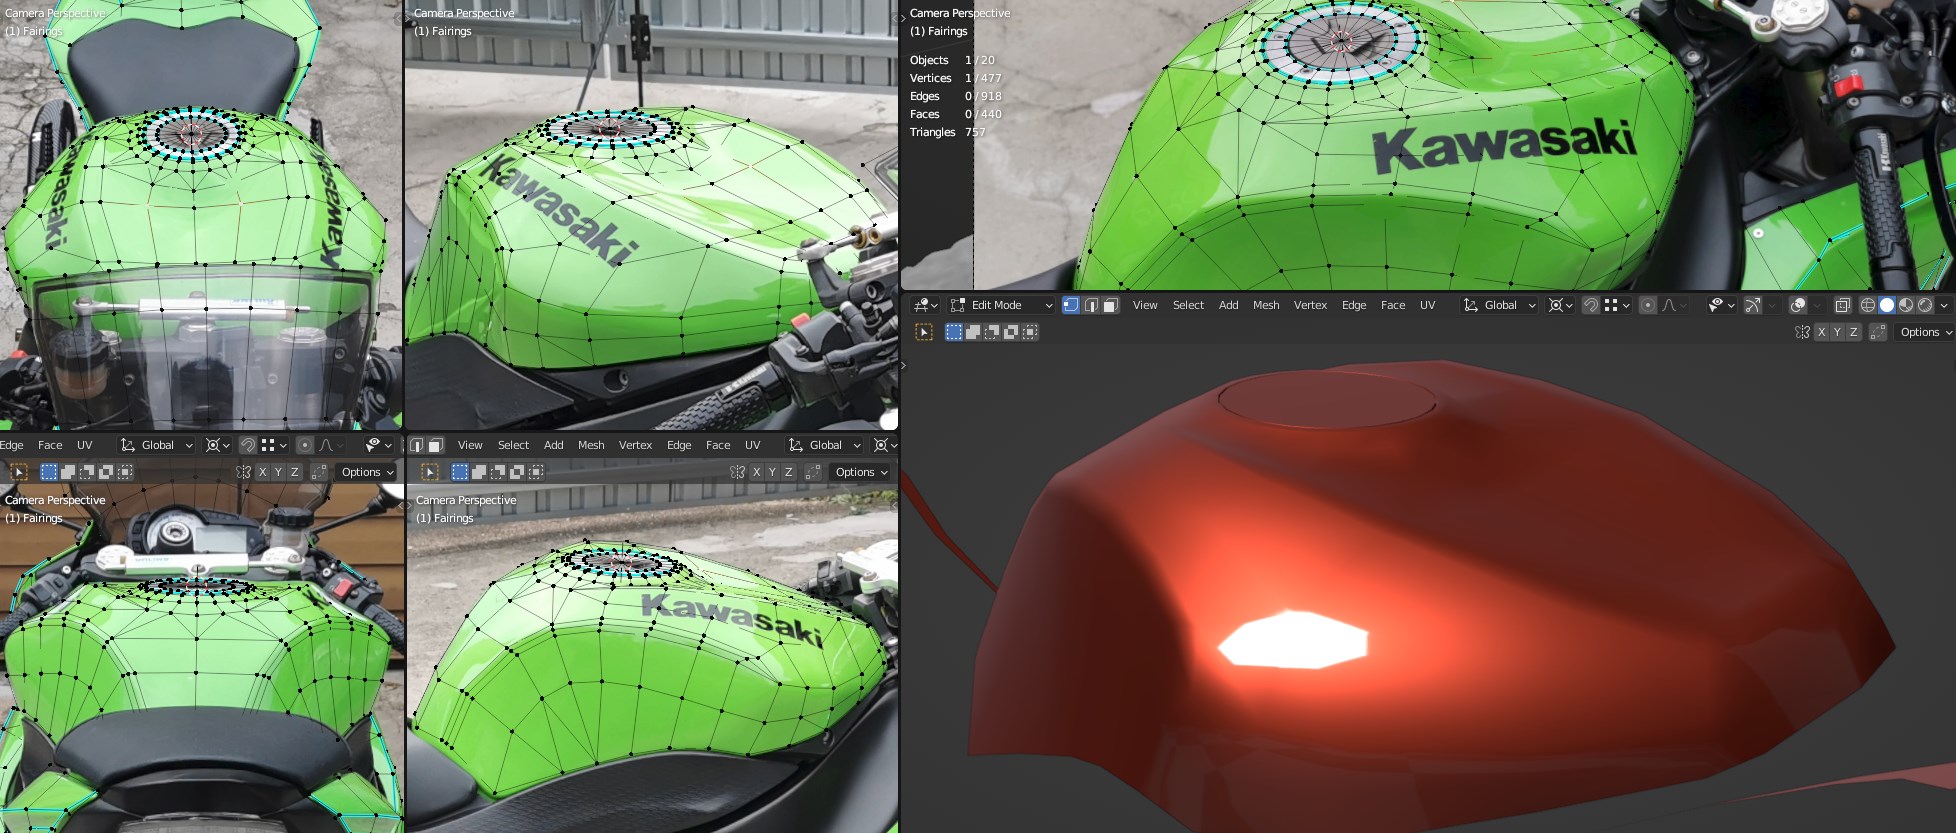Viewport: 1956px width, 833px height.
Task: Toggle Z mirror in right viewport
Action: point(1853,332)
